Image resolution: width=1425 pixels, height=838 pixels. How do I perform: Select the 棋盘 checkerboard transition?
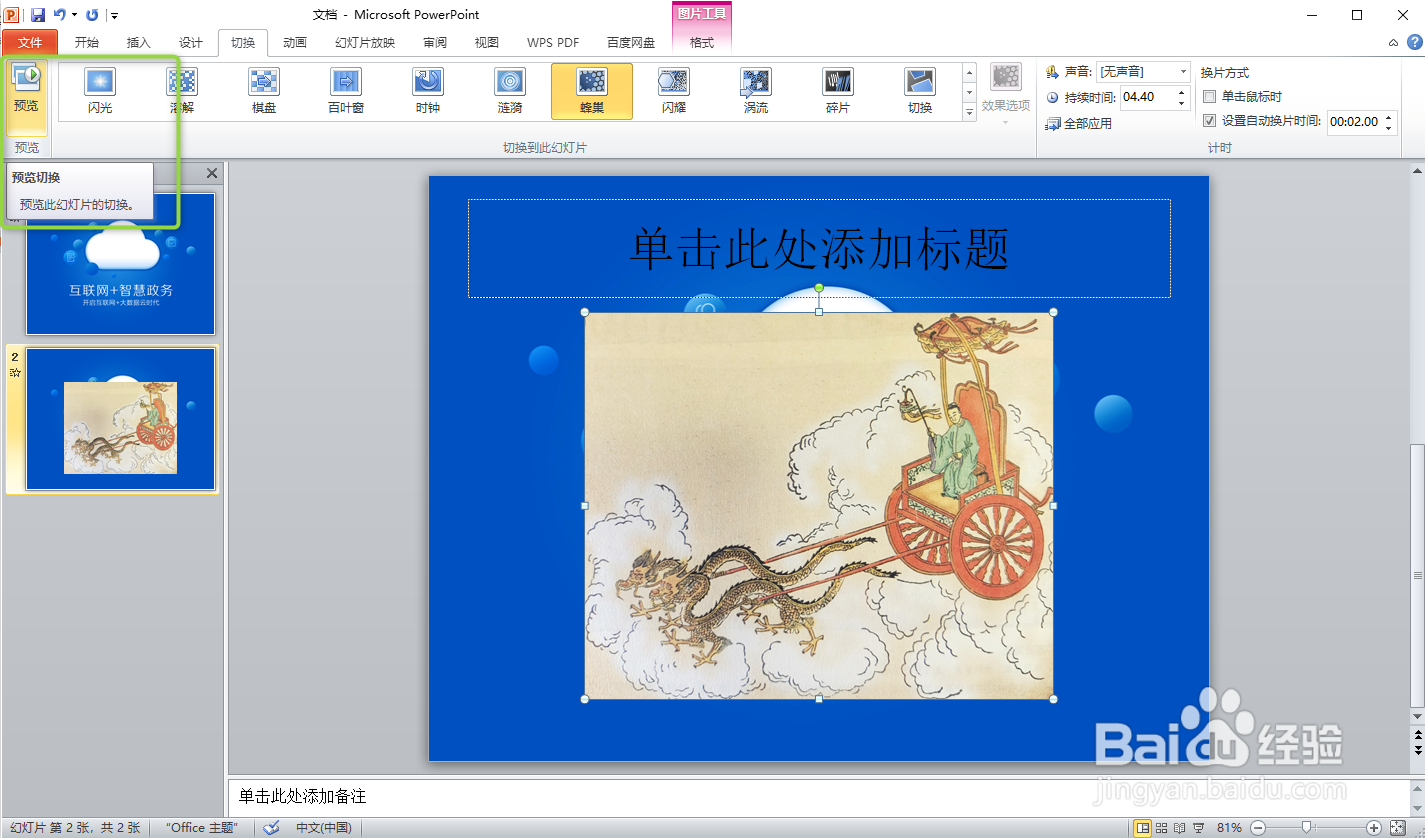(264, 91)
